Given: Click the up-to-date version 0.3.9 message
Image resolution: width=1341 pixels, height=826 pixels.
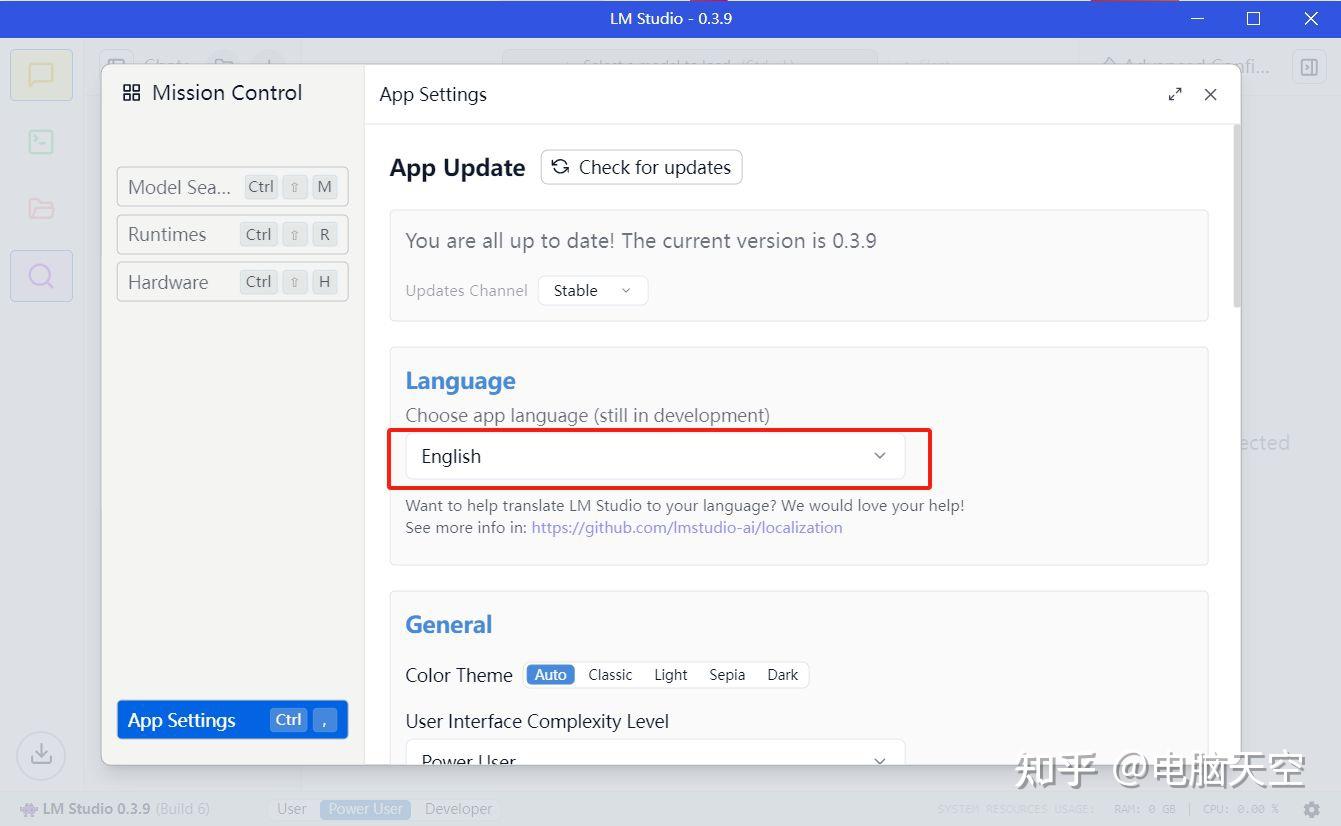Looking at the screenshot, I should coord(641,241).
